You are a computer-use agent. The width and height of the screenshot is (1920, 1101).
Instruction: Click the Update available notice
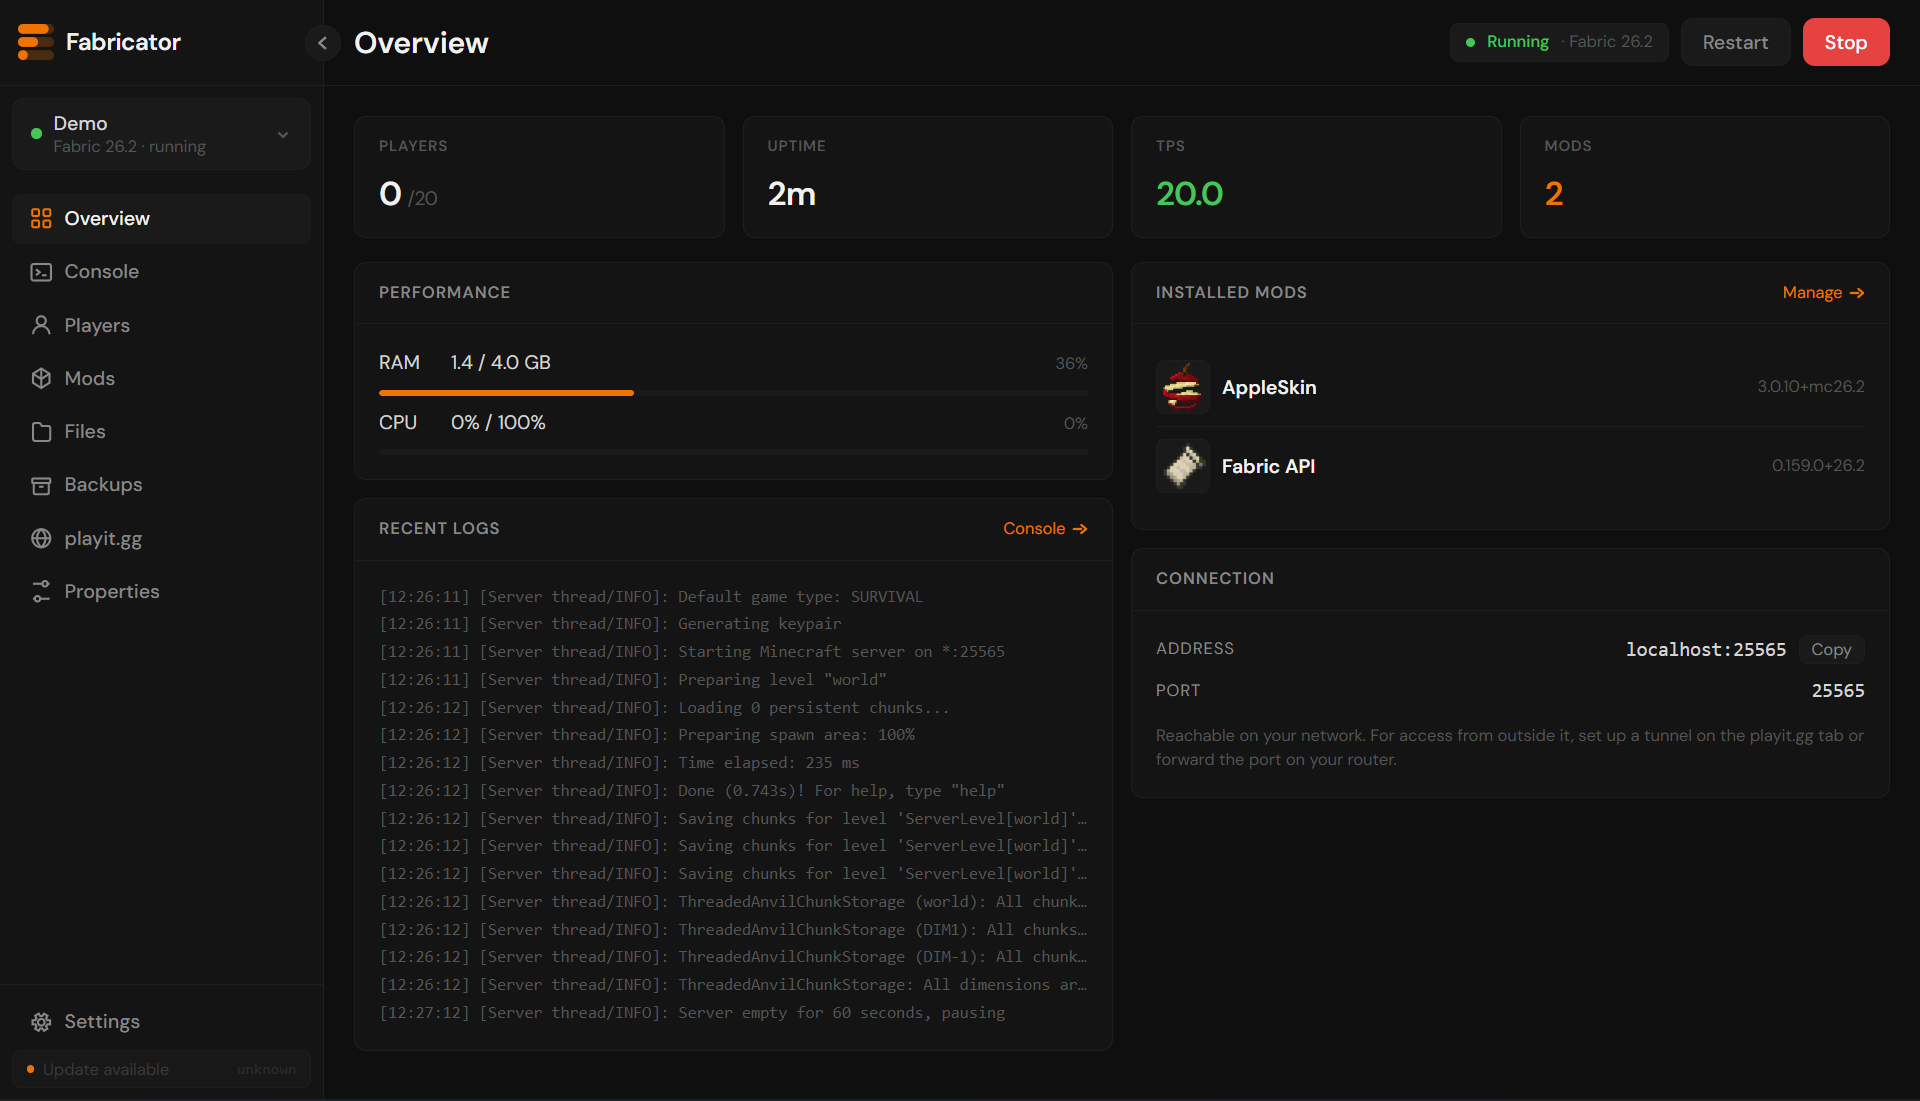pos(161,1069)
